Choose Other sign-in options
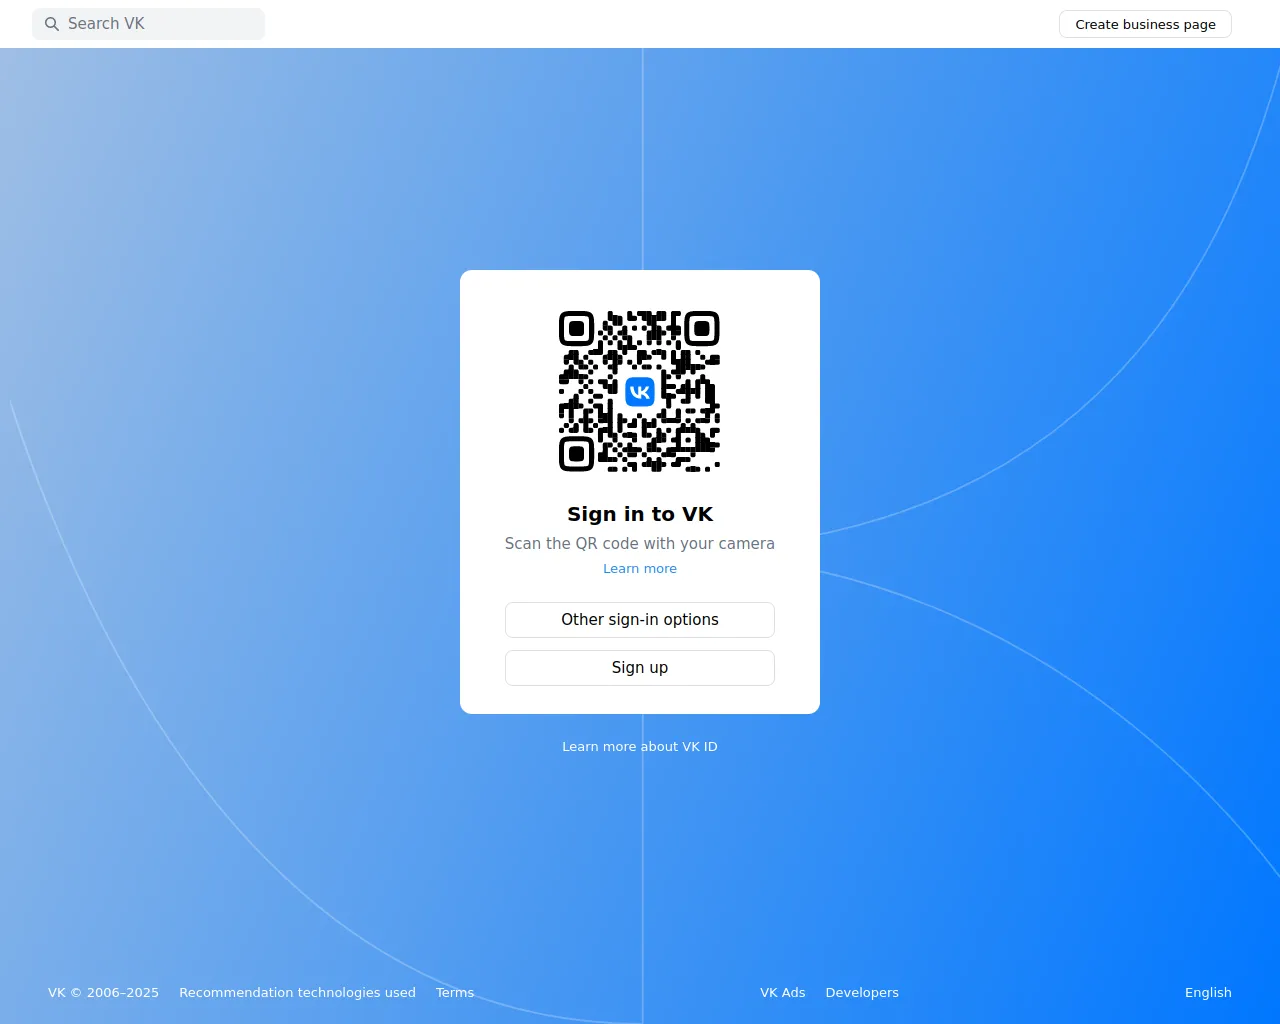 [x=640, y=620]
